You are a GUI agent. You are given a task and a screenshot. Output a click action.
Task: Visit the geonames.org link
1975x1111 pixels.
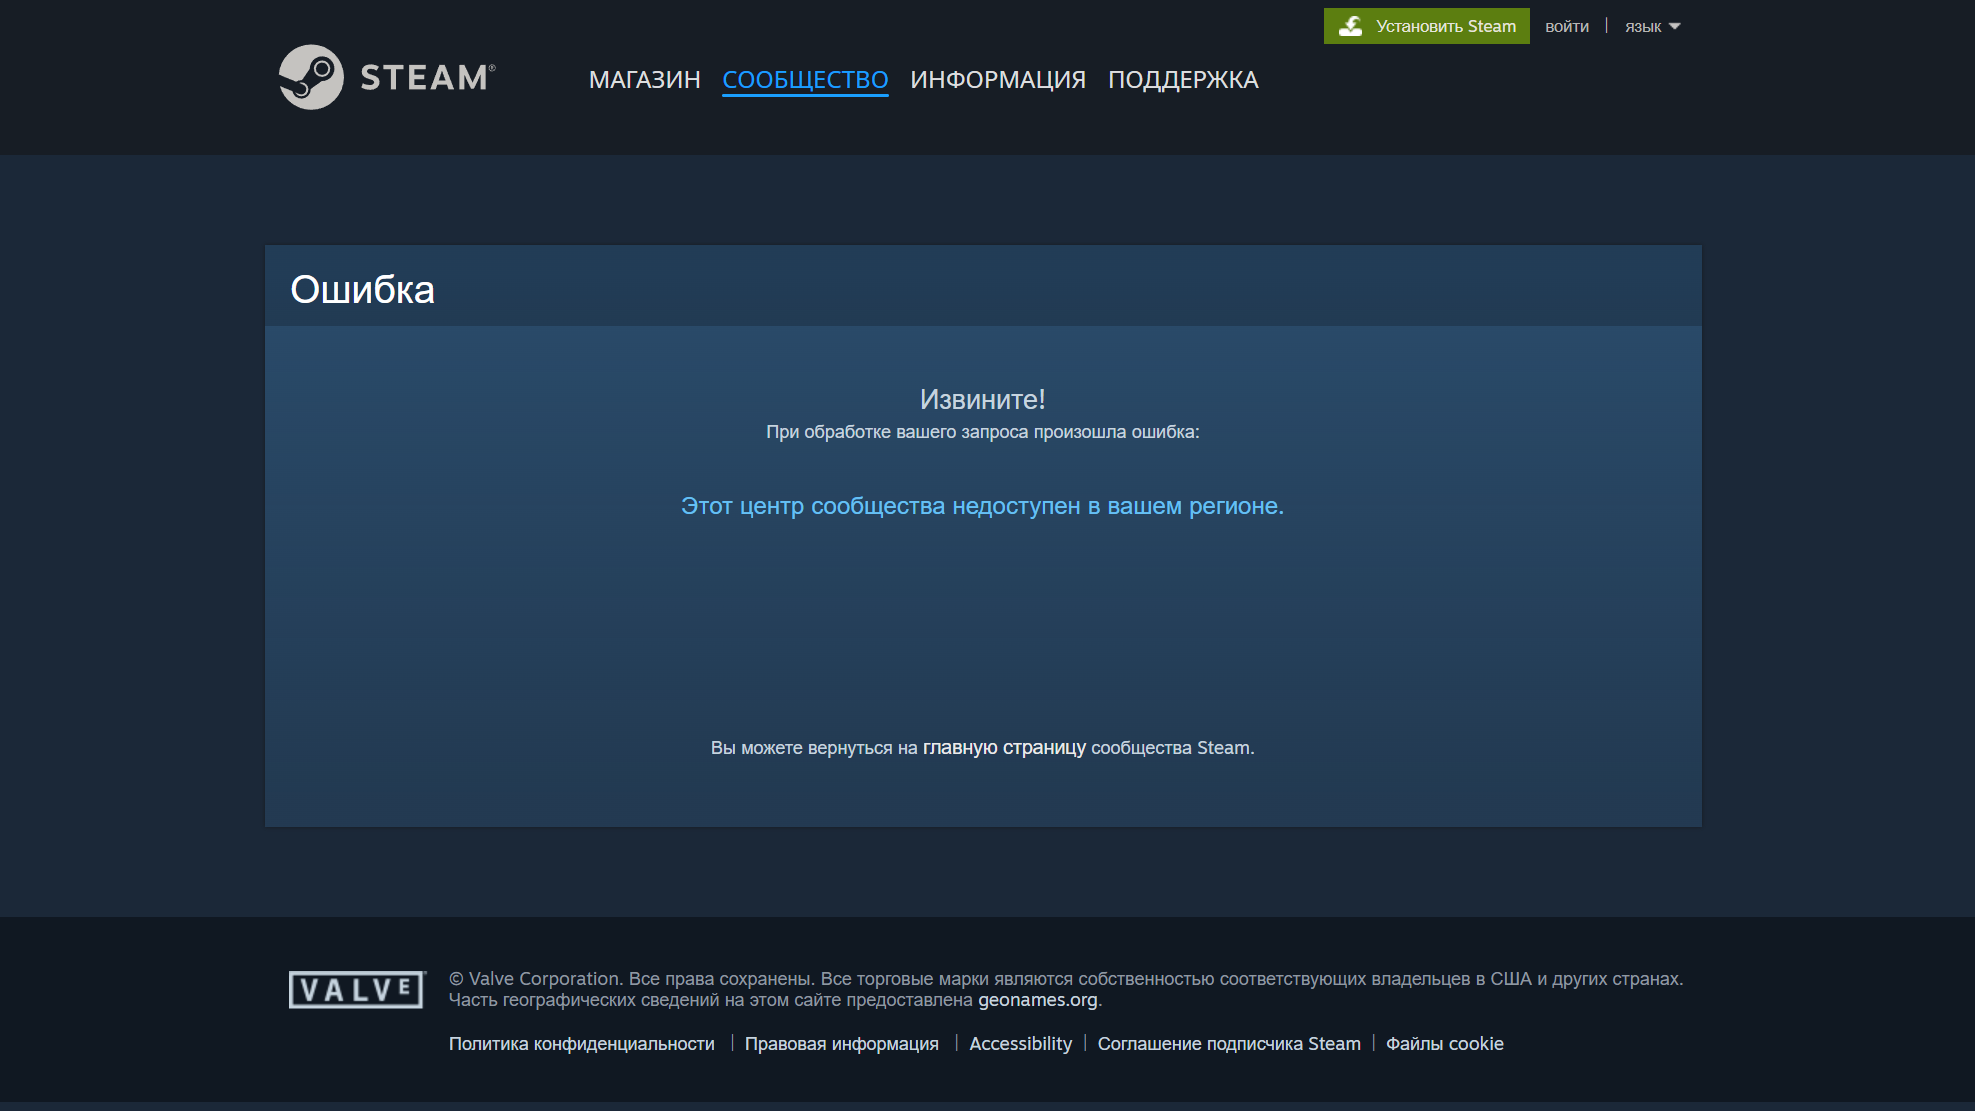pos(1038,999)
